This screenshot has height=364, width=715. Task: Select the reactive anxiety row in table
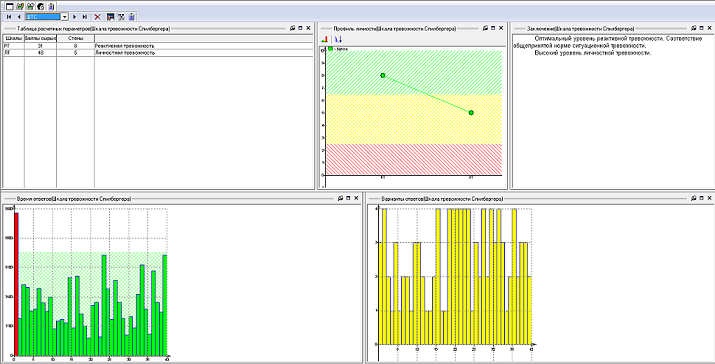click(x=158, y=46)
